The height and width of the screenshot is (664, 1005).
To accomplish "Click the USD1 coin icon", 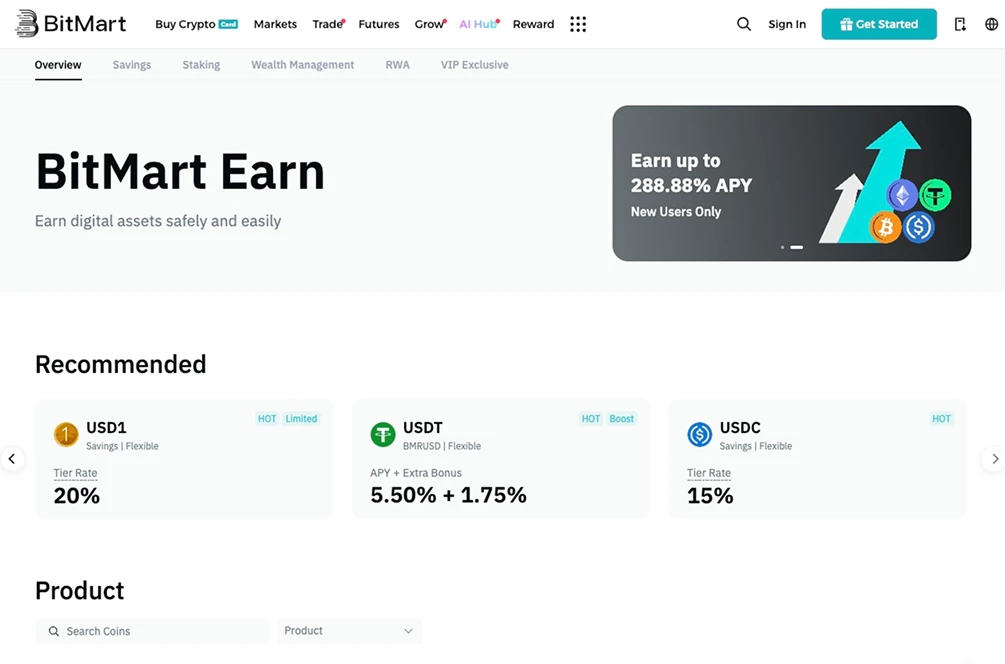I will click(x=65, y=435).
